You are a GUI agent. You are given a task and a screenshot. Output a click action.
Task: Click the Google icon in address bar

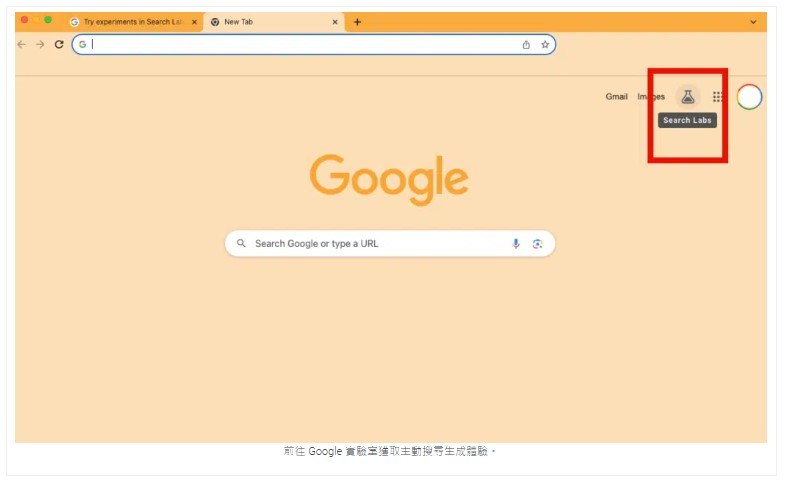pos(82,44)
